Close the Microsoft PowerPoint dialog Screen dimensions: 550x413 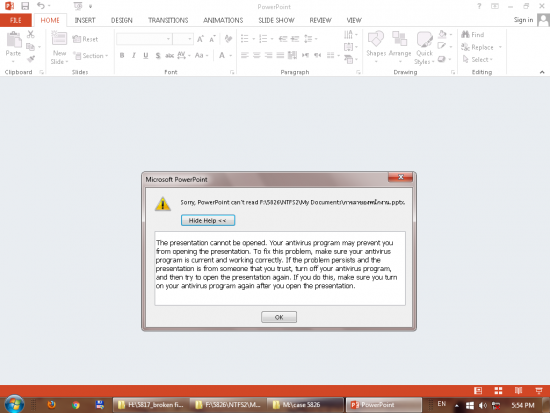(401, 177)
